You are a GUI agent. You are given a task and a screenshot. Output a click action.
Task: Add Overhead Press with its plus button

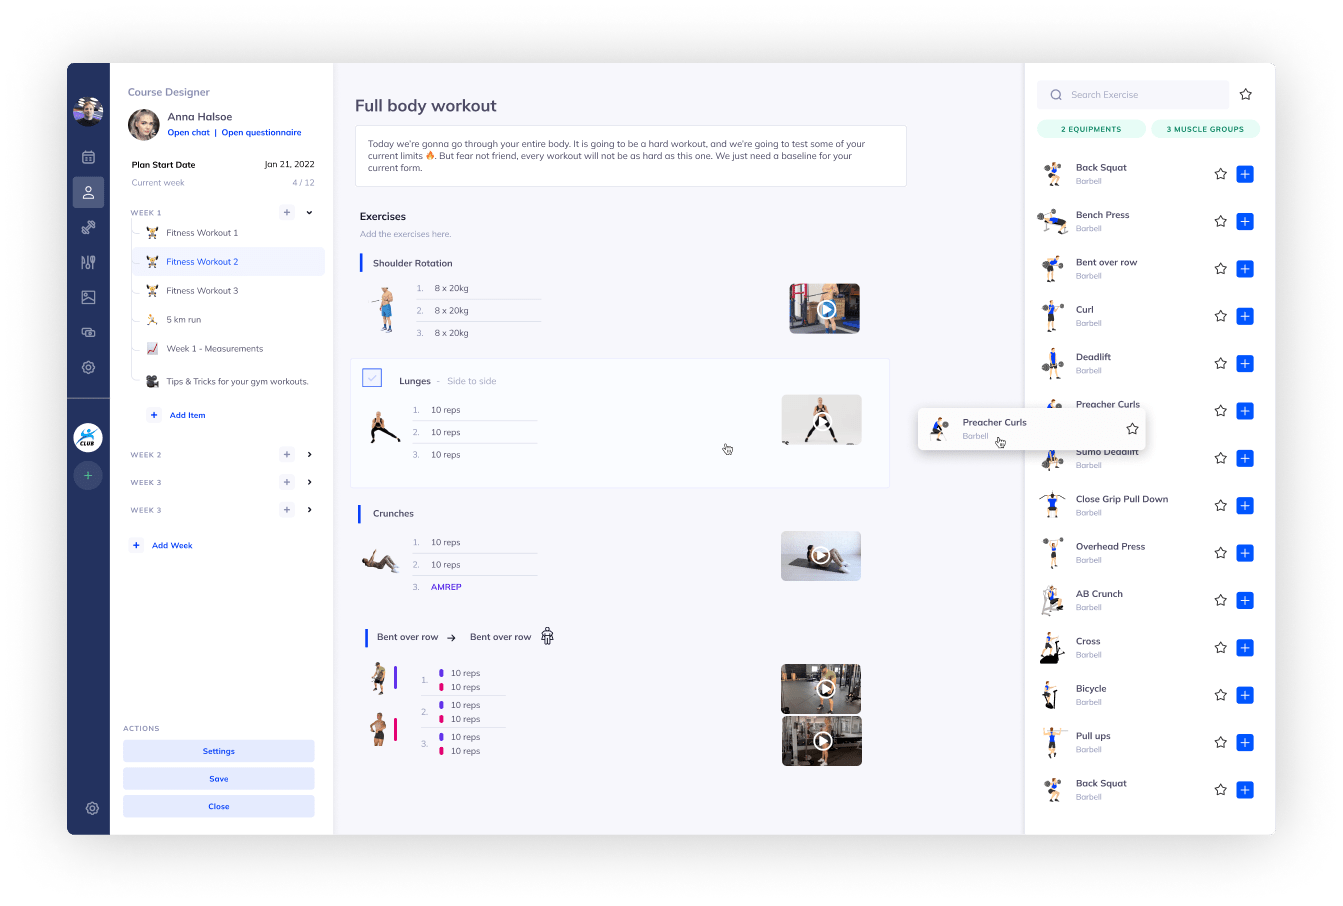point(1245,553)
